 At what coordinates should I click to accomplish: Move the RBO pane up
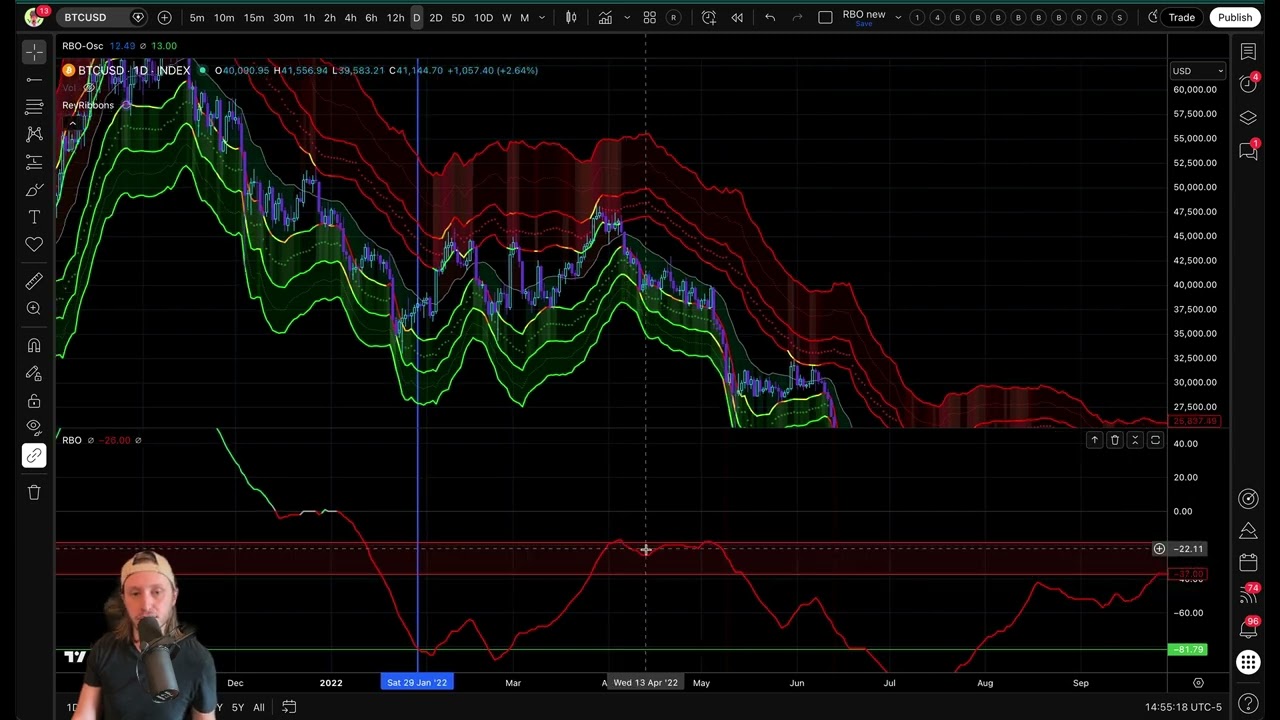tap(1094, 440)
